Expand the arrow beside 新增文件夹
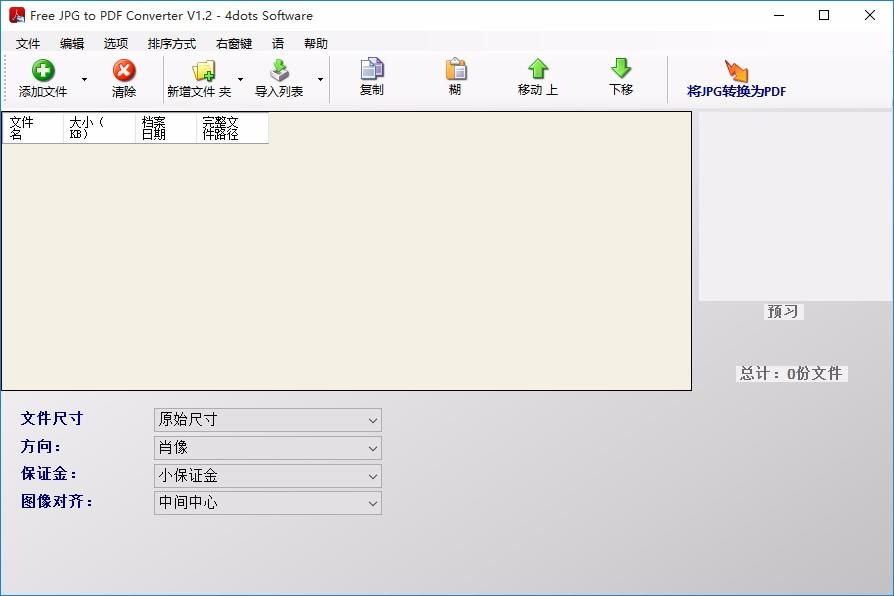This screenshot has width=894, height=596. [x=240, y=79]
